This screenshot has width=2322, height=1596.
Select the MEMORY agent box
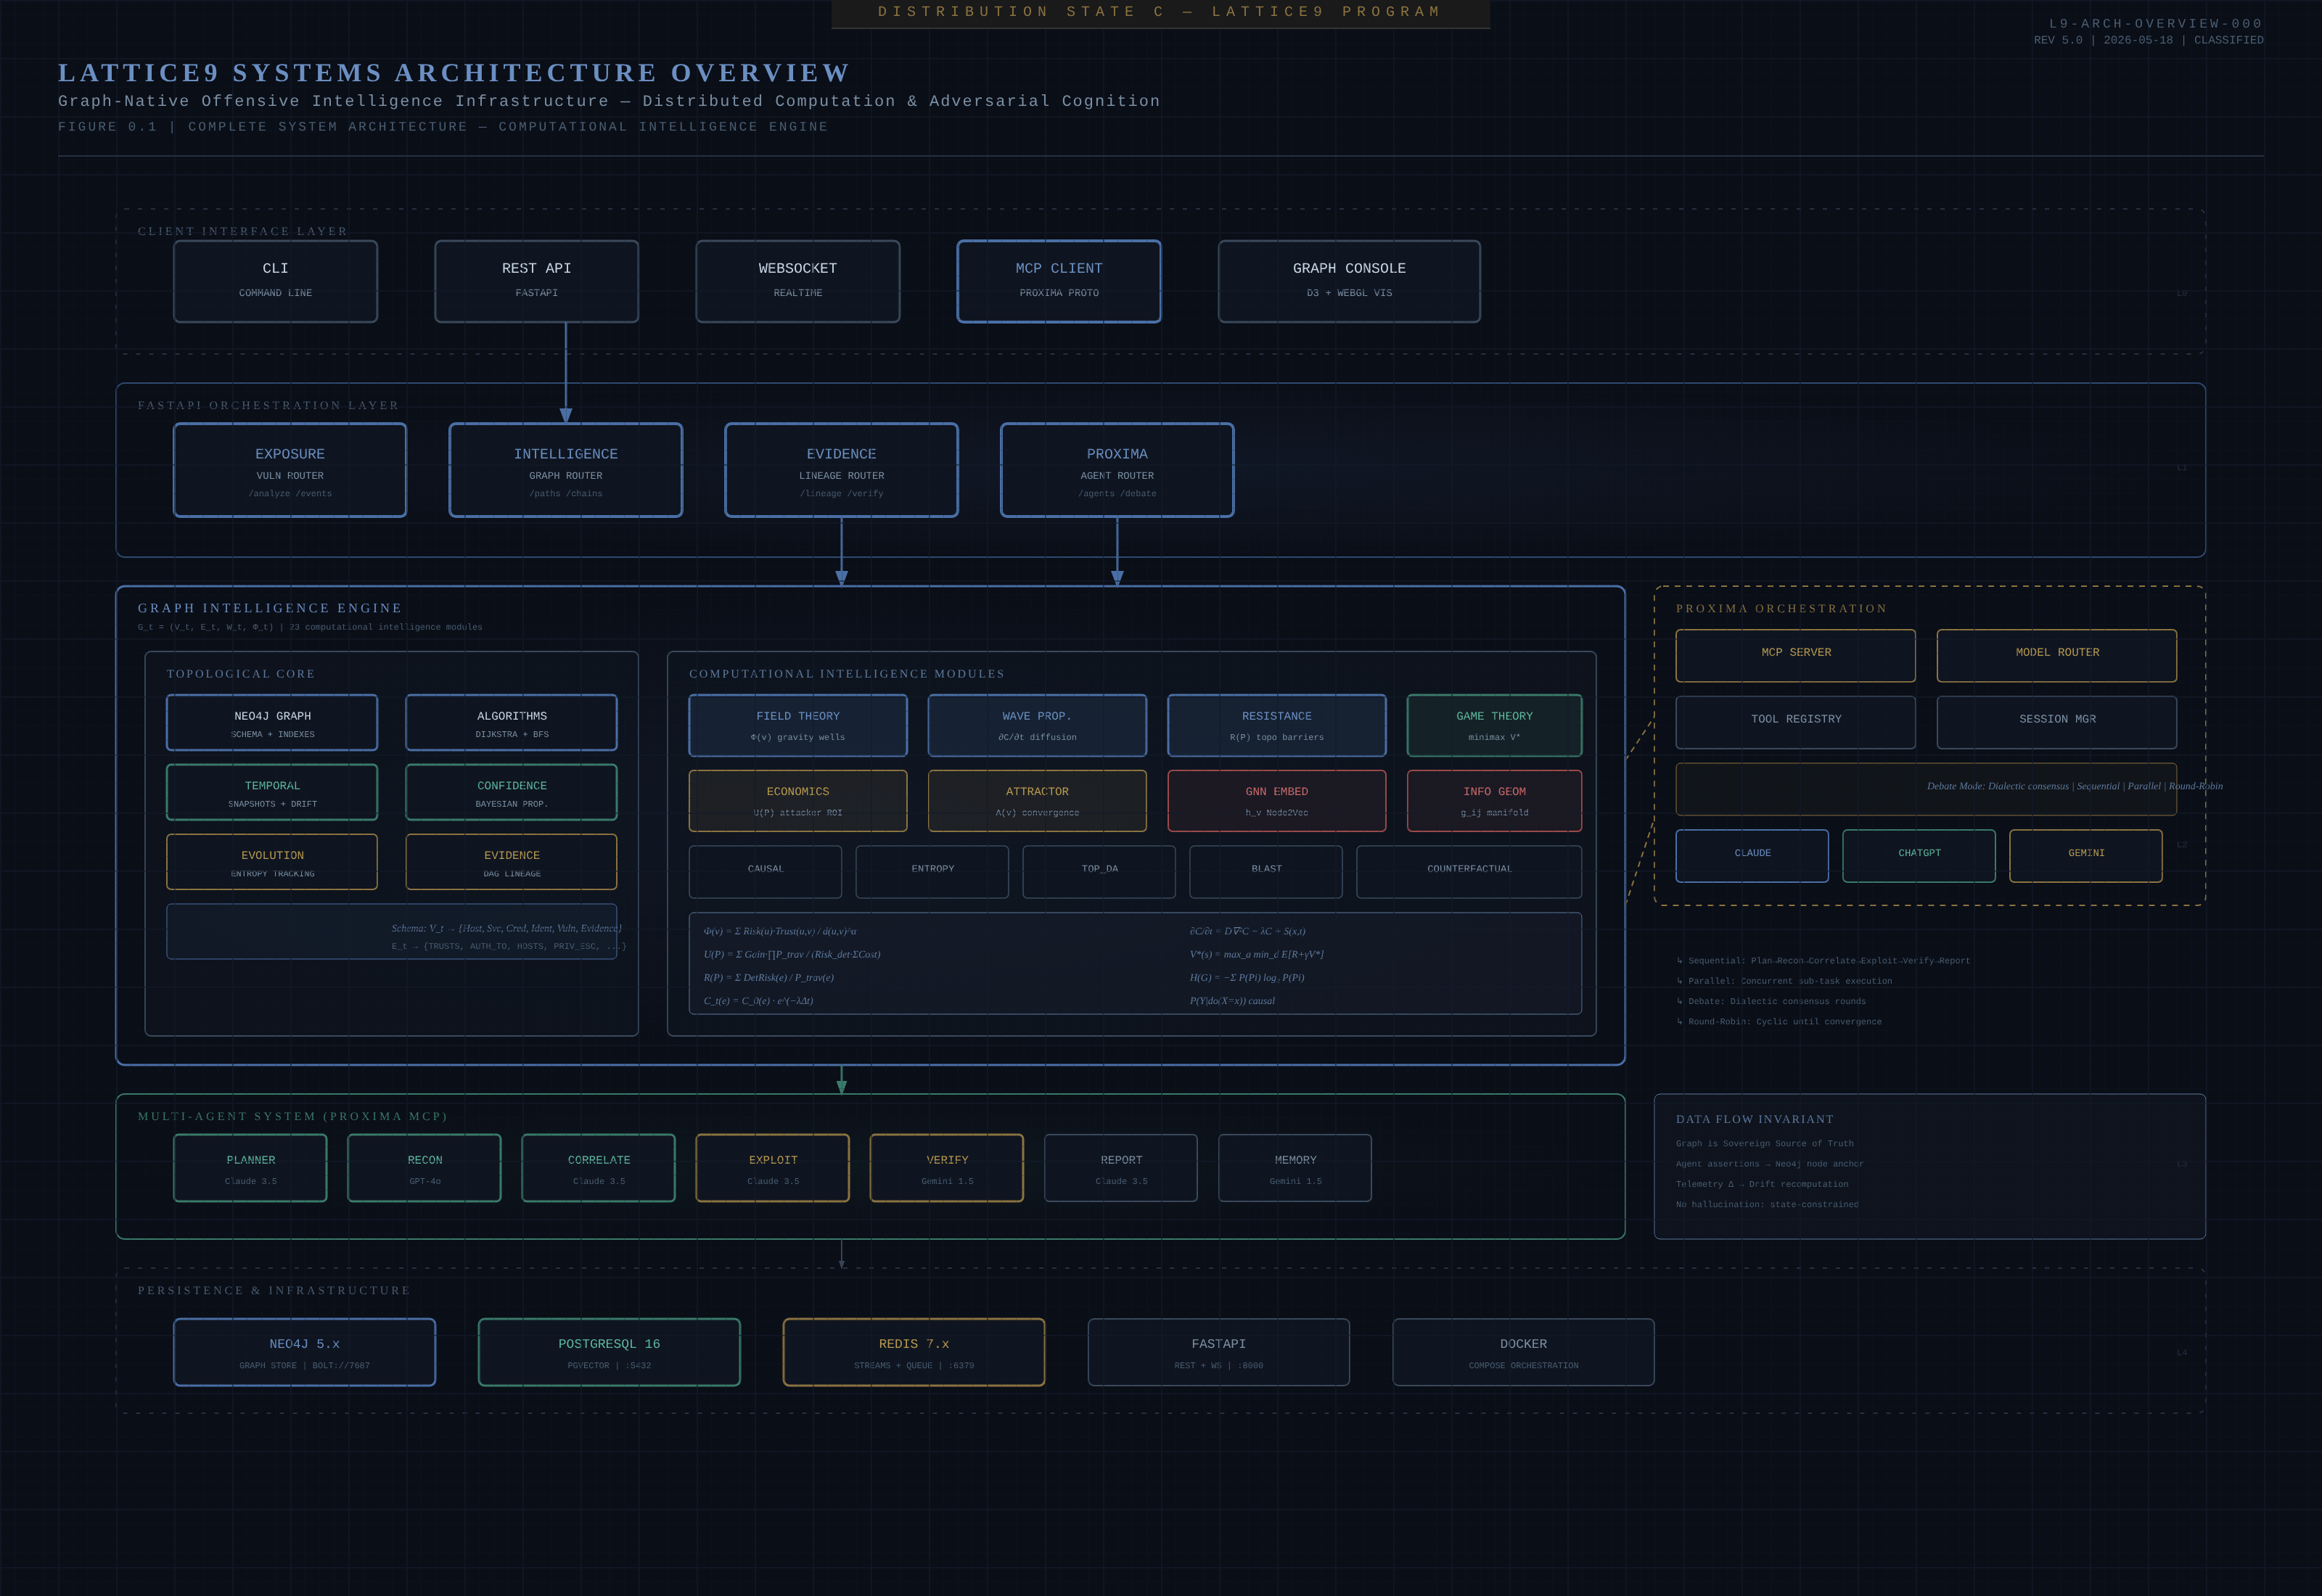tap(1295, 1168)
